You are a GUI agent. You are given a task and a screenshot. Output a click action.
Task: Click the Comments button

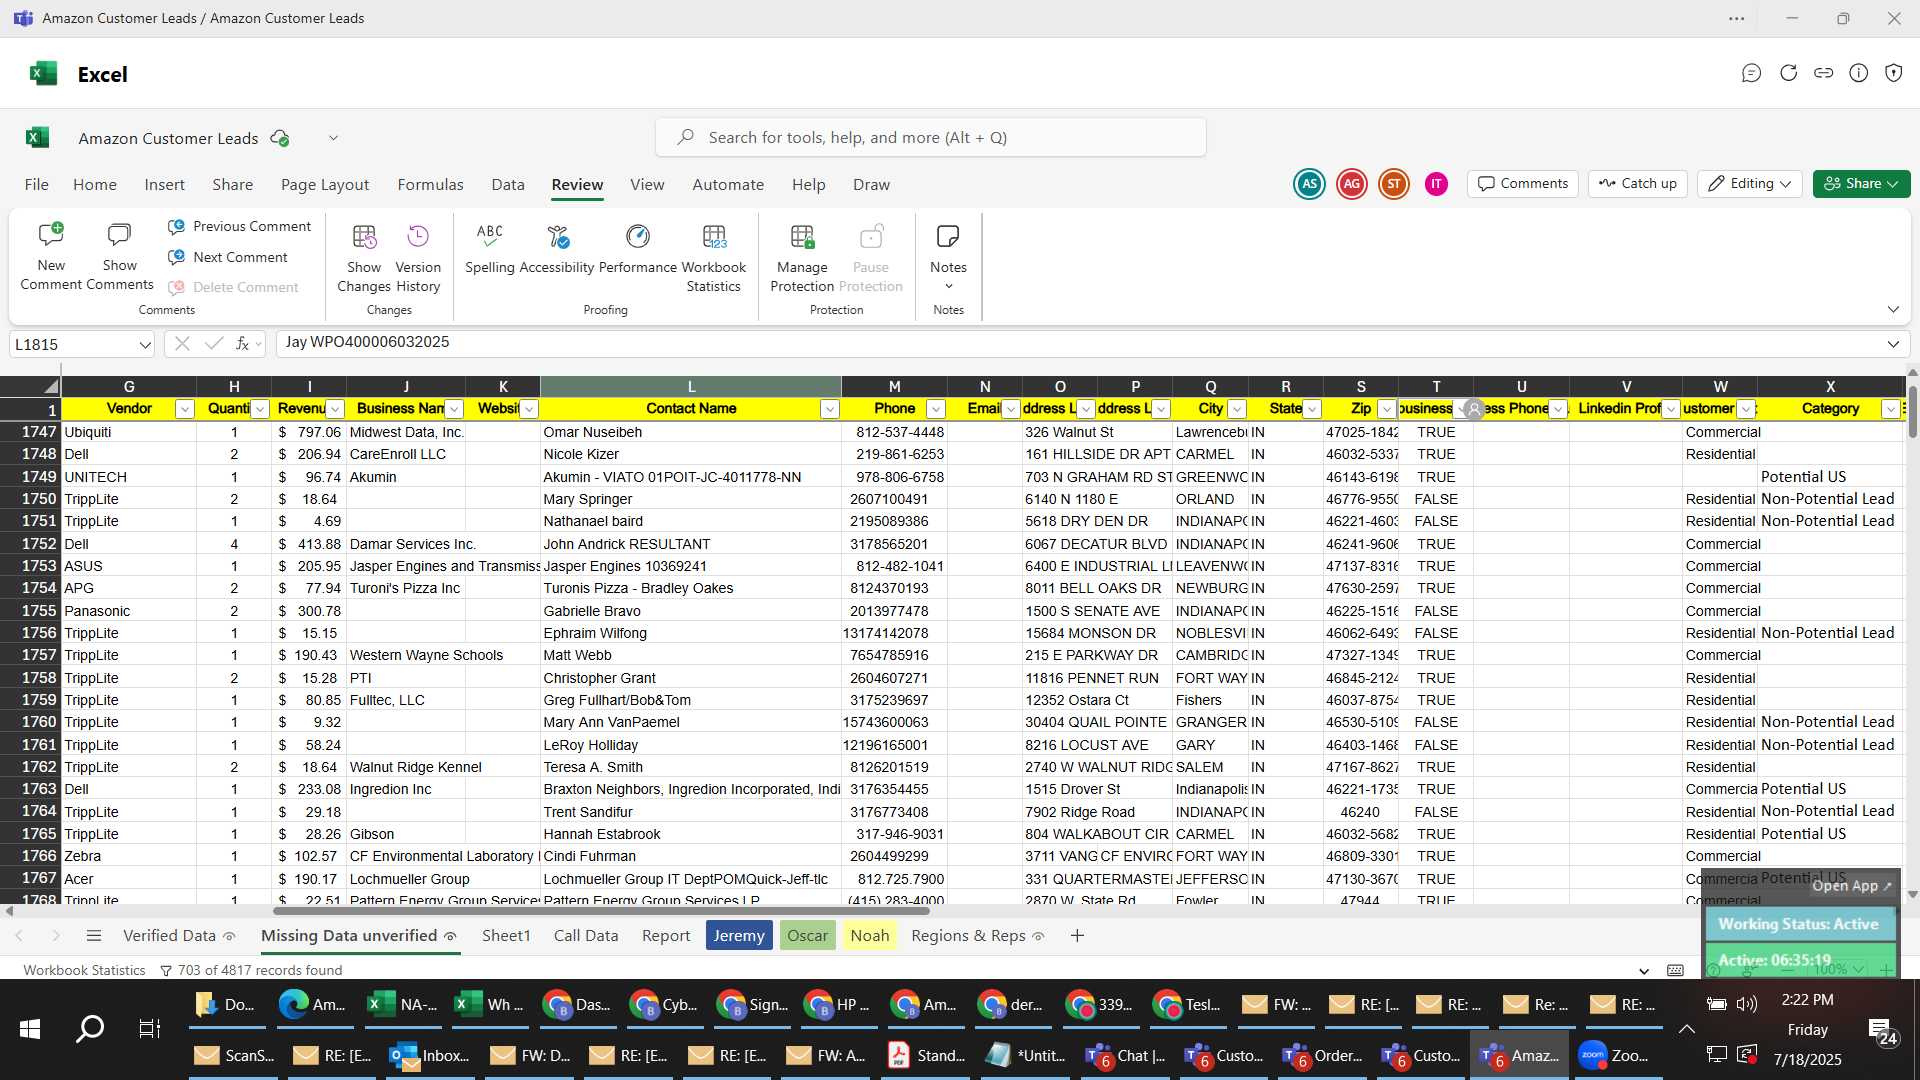point(1523,184)
